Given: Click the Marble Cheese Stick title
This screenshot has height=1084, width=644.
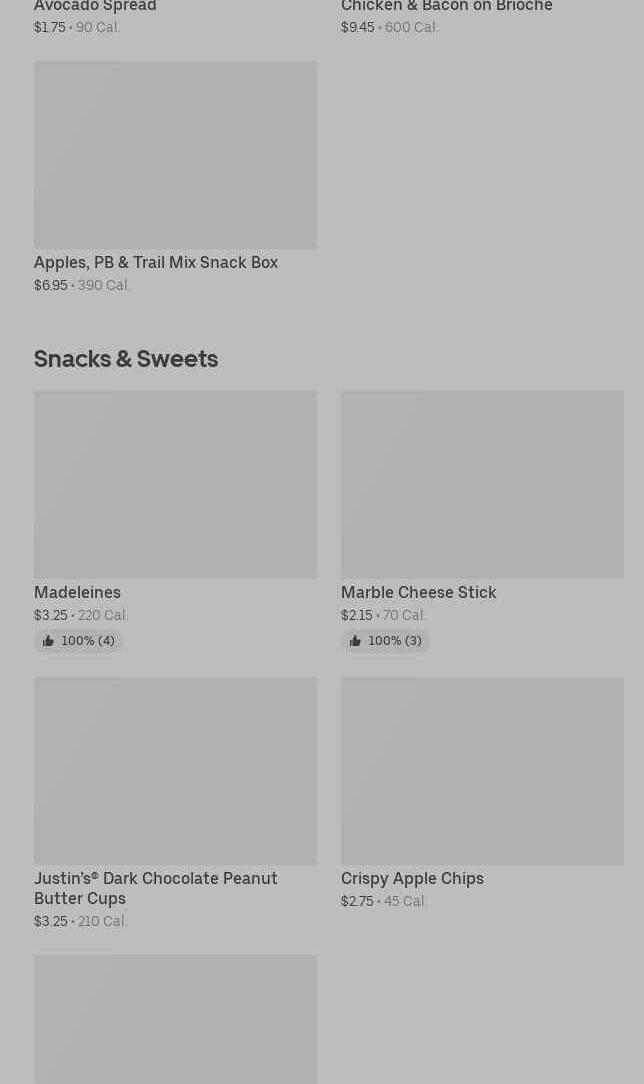Looking at the screenshot, I should pos(418,592).
